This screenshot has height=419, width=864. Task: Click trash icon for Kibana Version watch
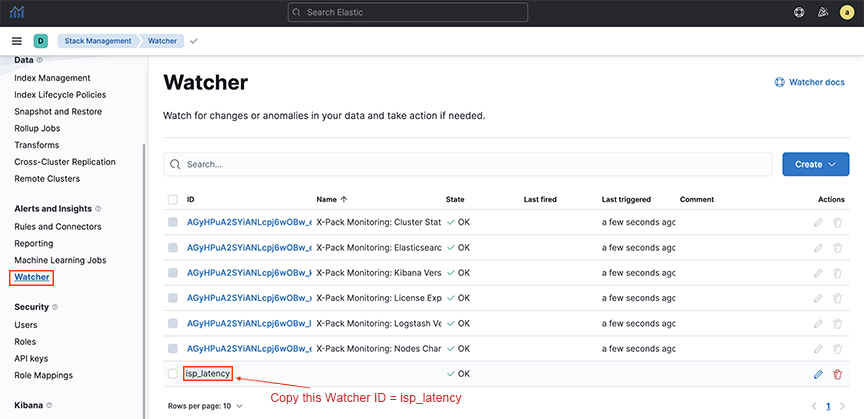pos(838,272)
